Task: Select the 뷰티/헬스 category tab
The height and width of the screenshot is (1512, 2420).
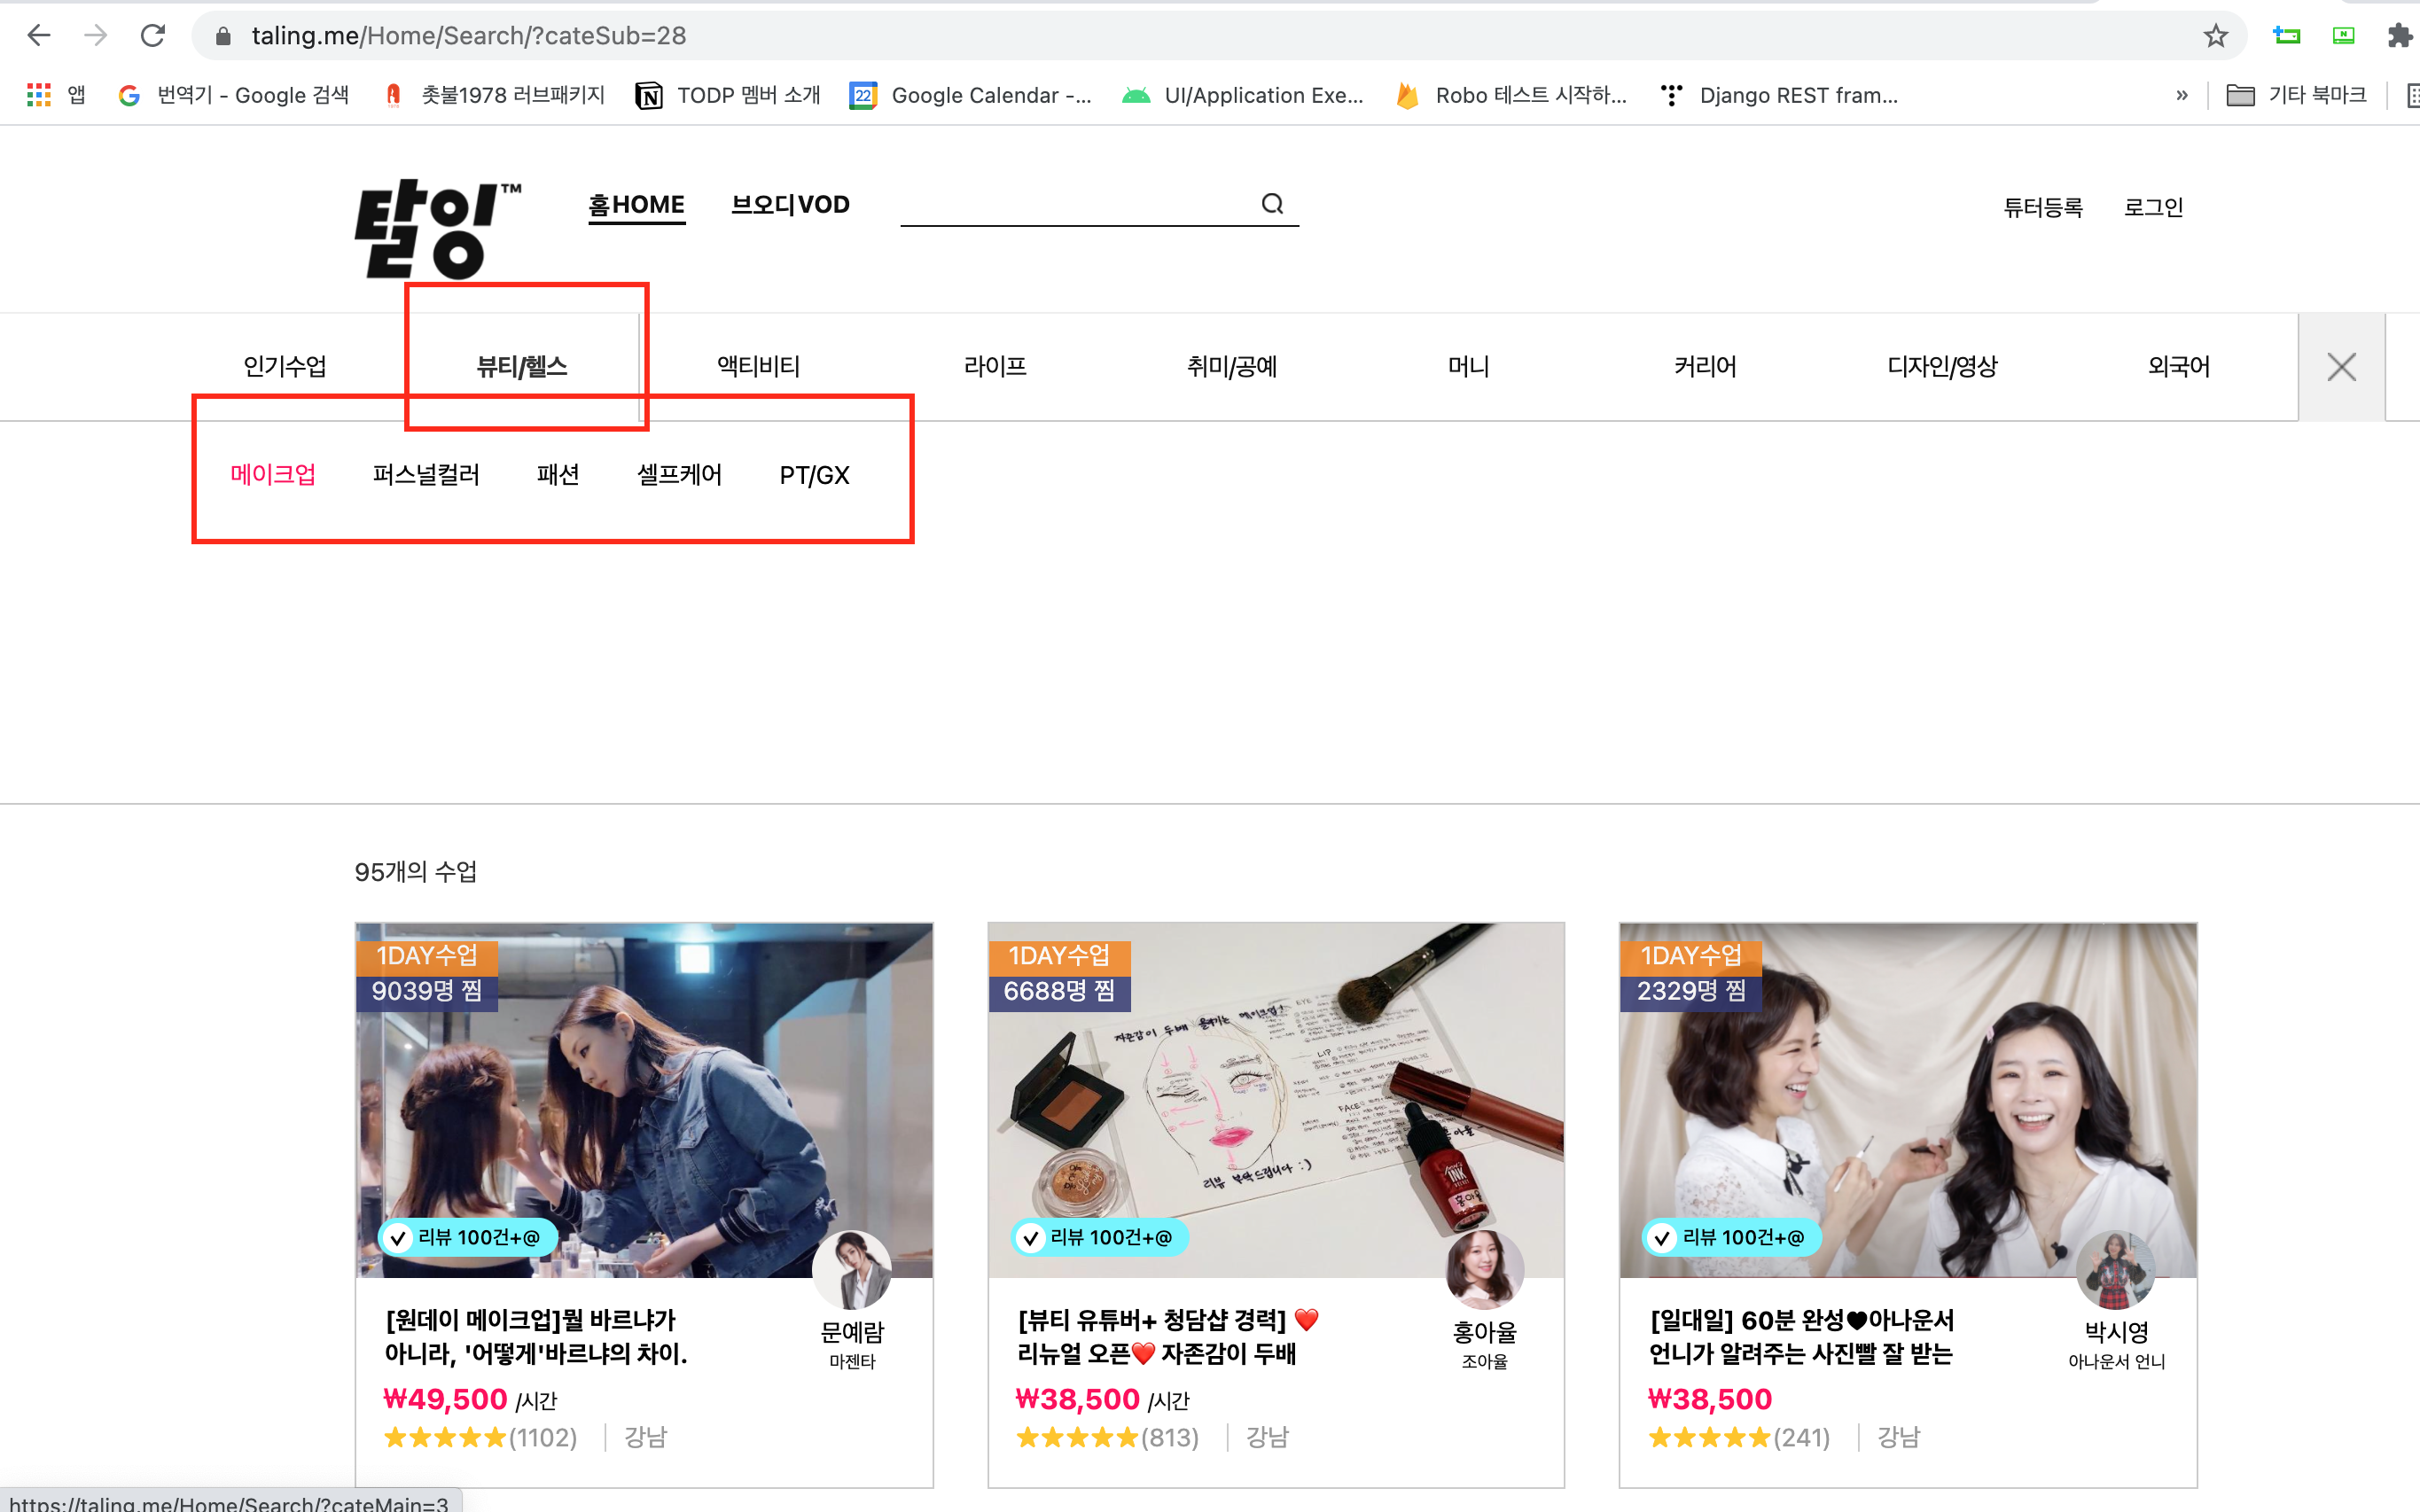Action: (x=521, y=367)
